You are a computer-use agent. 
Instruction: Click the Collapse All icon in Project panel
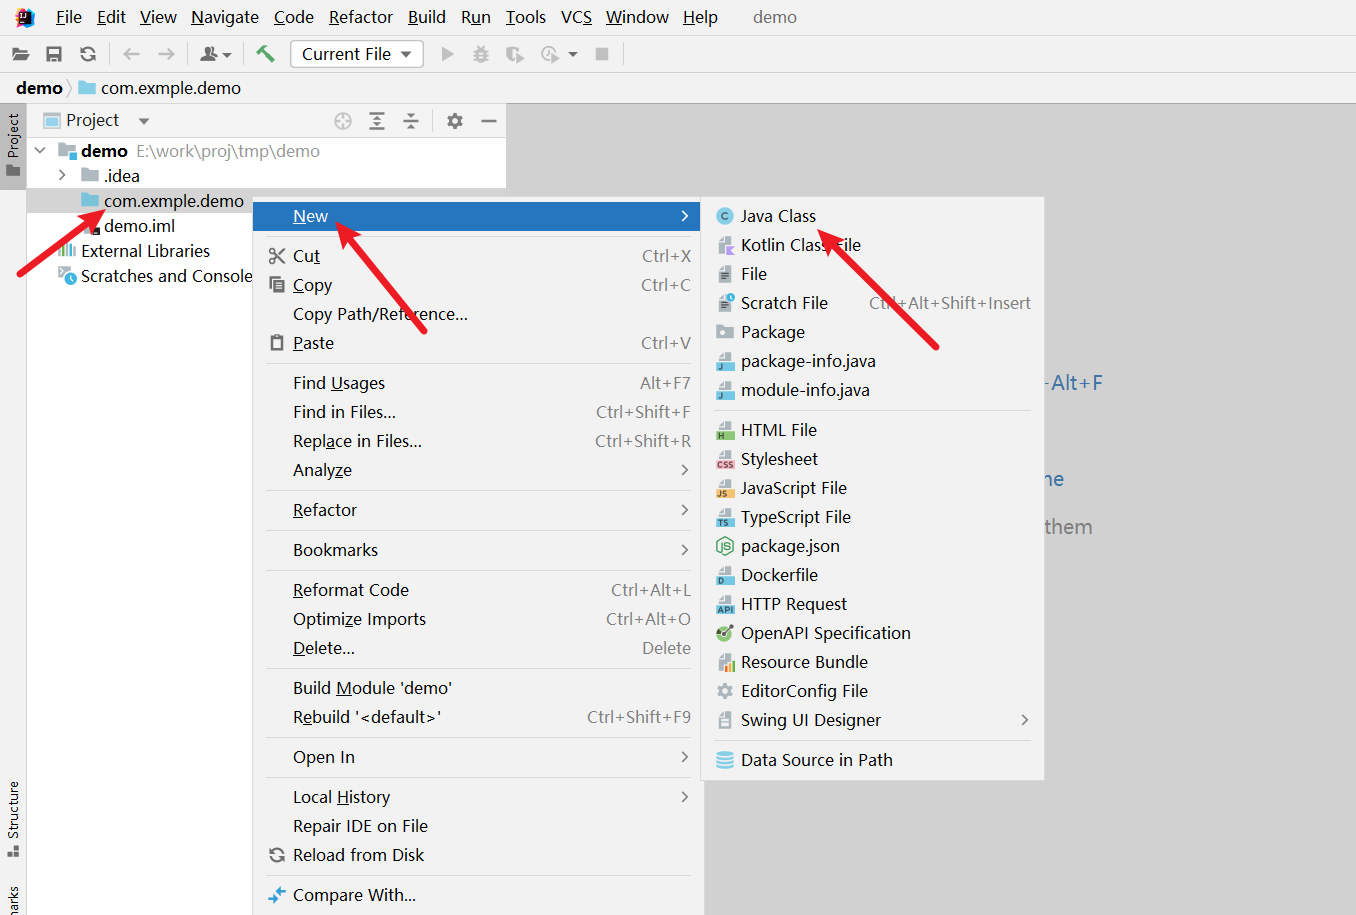[411, 121]
